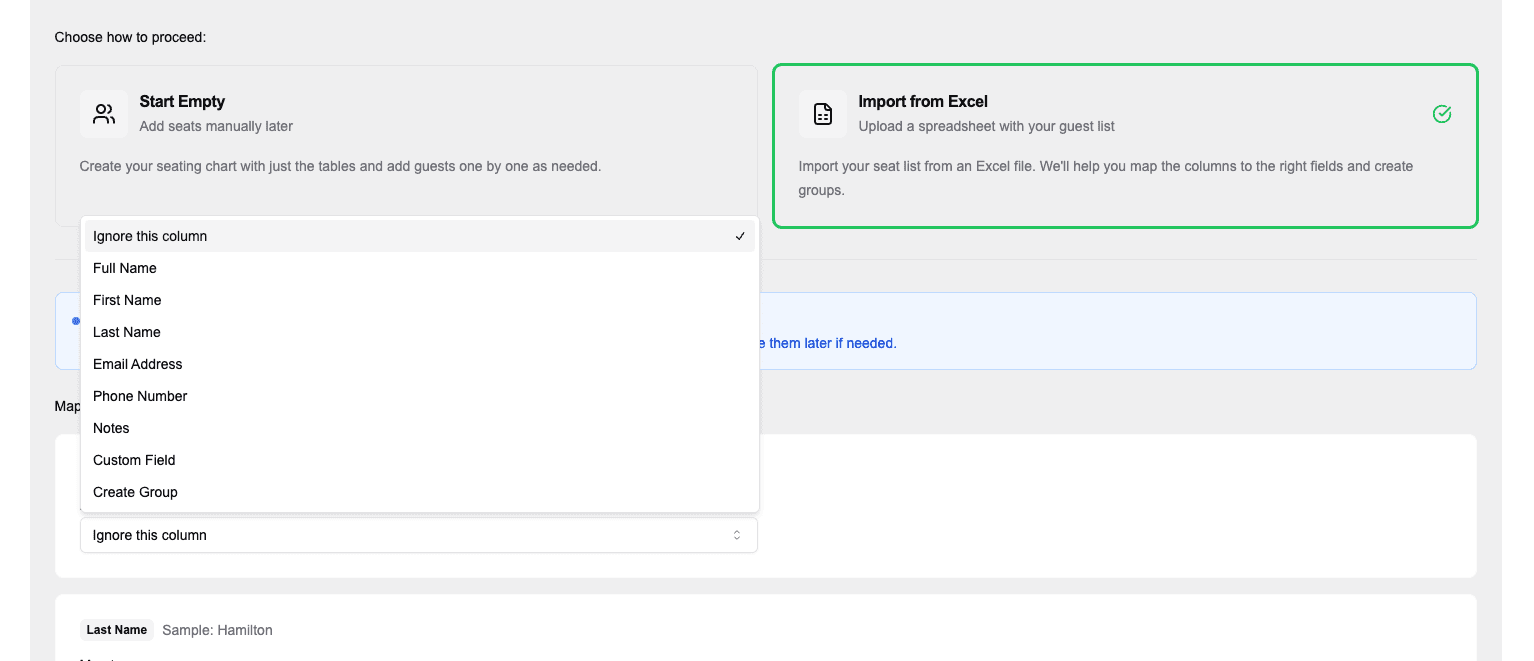This screenshot has height=661, width=1534.
Task: Open the Ignore this column combo box
Action: point(418,535)
